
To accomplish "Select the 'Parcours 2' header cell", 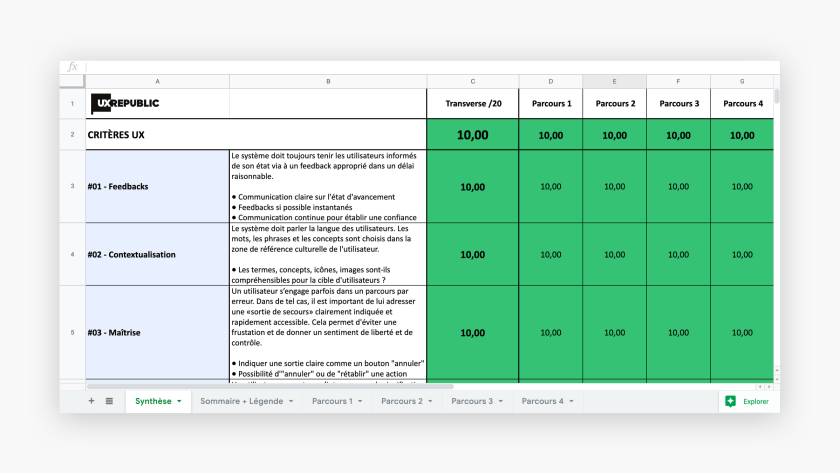I will [614, 103].
